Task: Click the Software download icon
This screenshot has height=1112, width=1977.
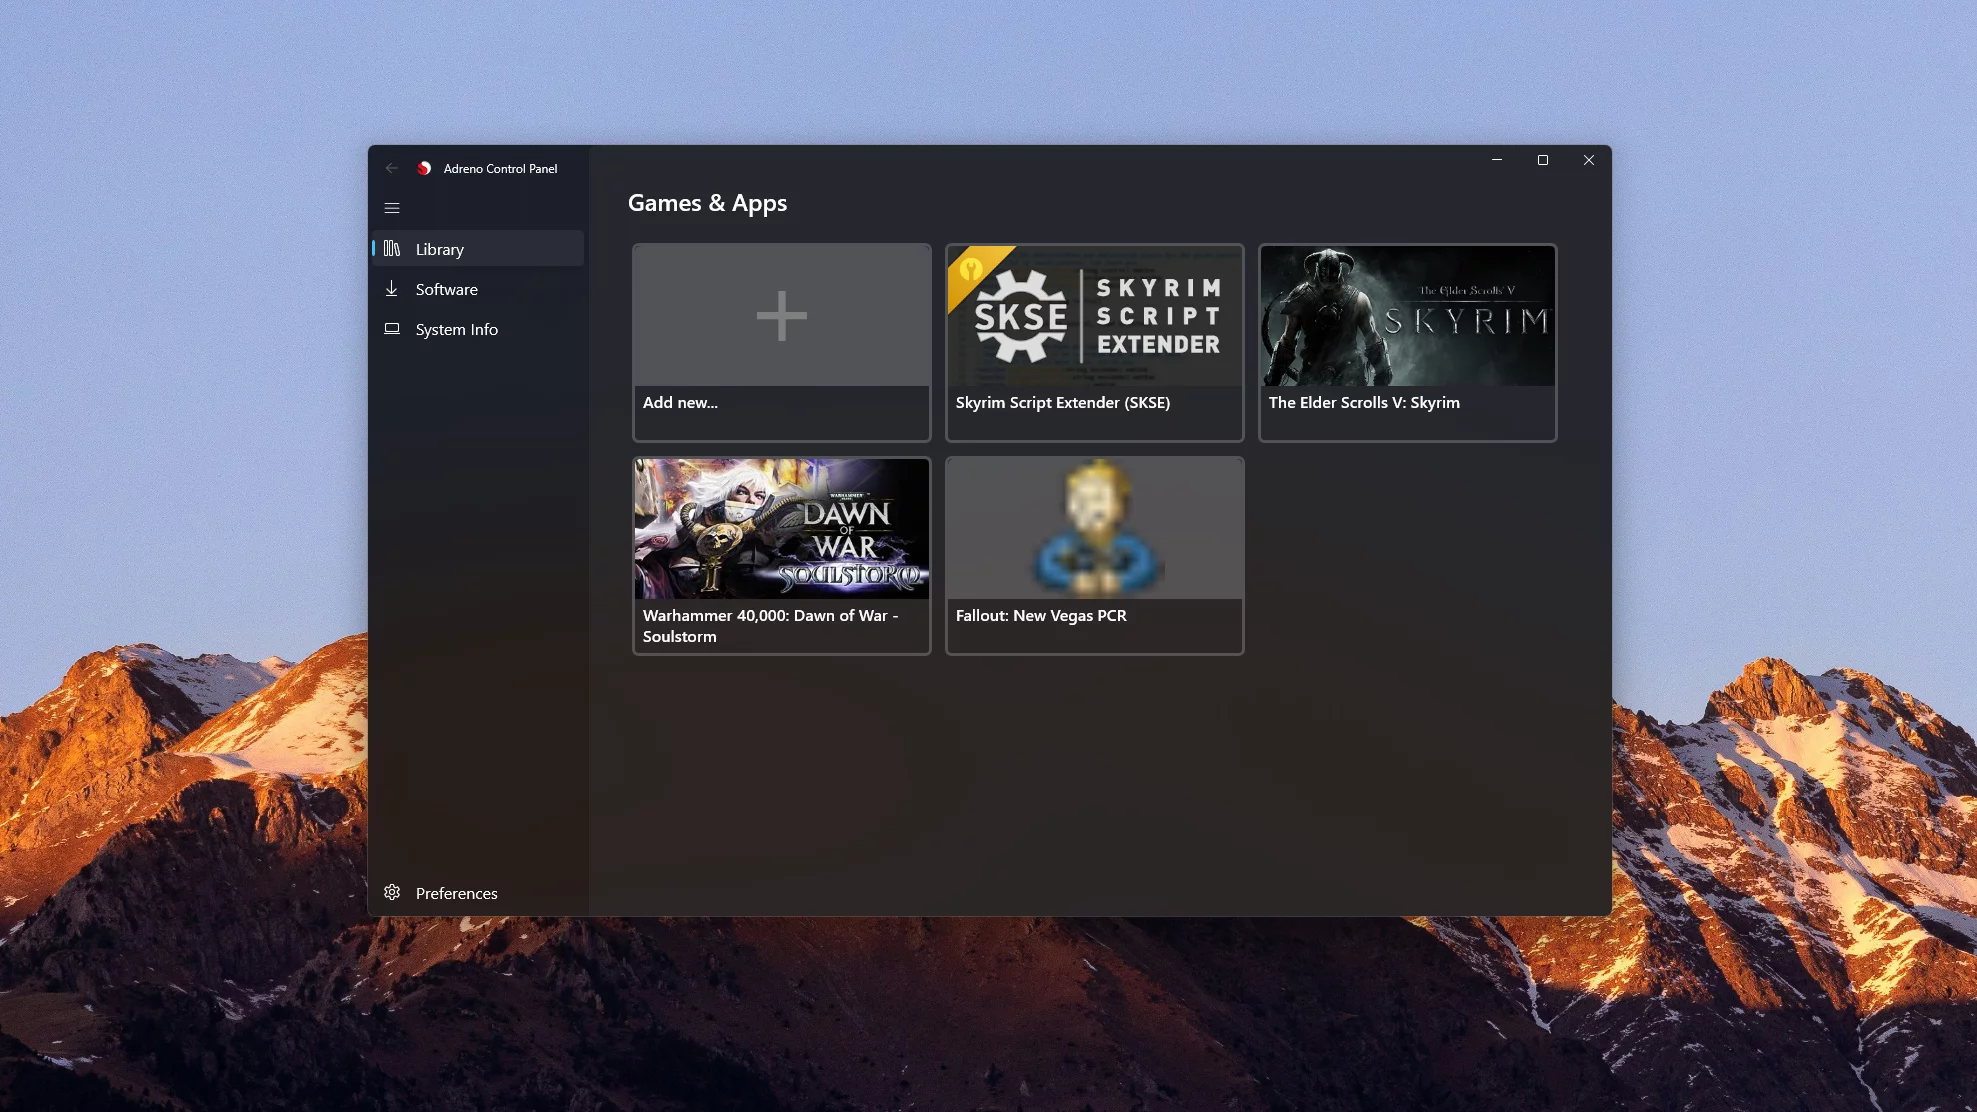Action: pyautogui.click(x=392, y=288)
